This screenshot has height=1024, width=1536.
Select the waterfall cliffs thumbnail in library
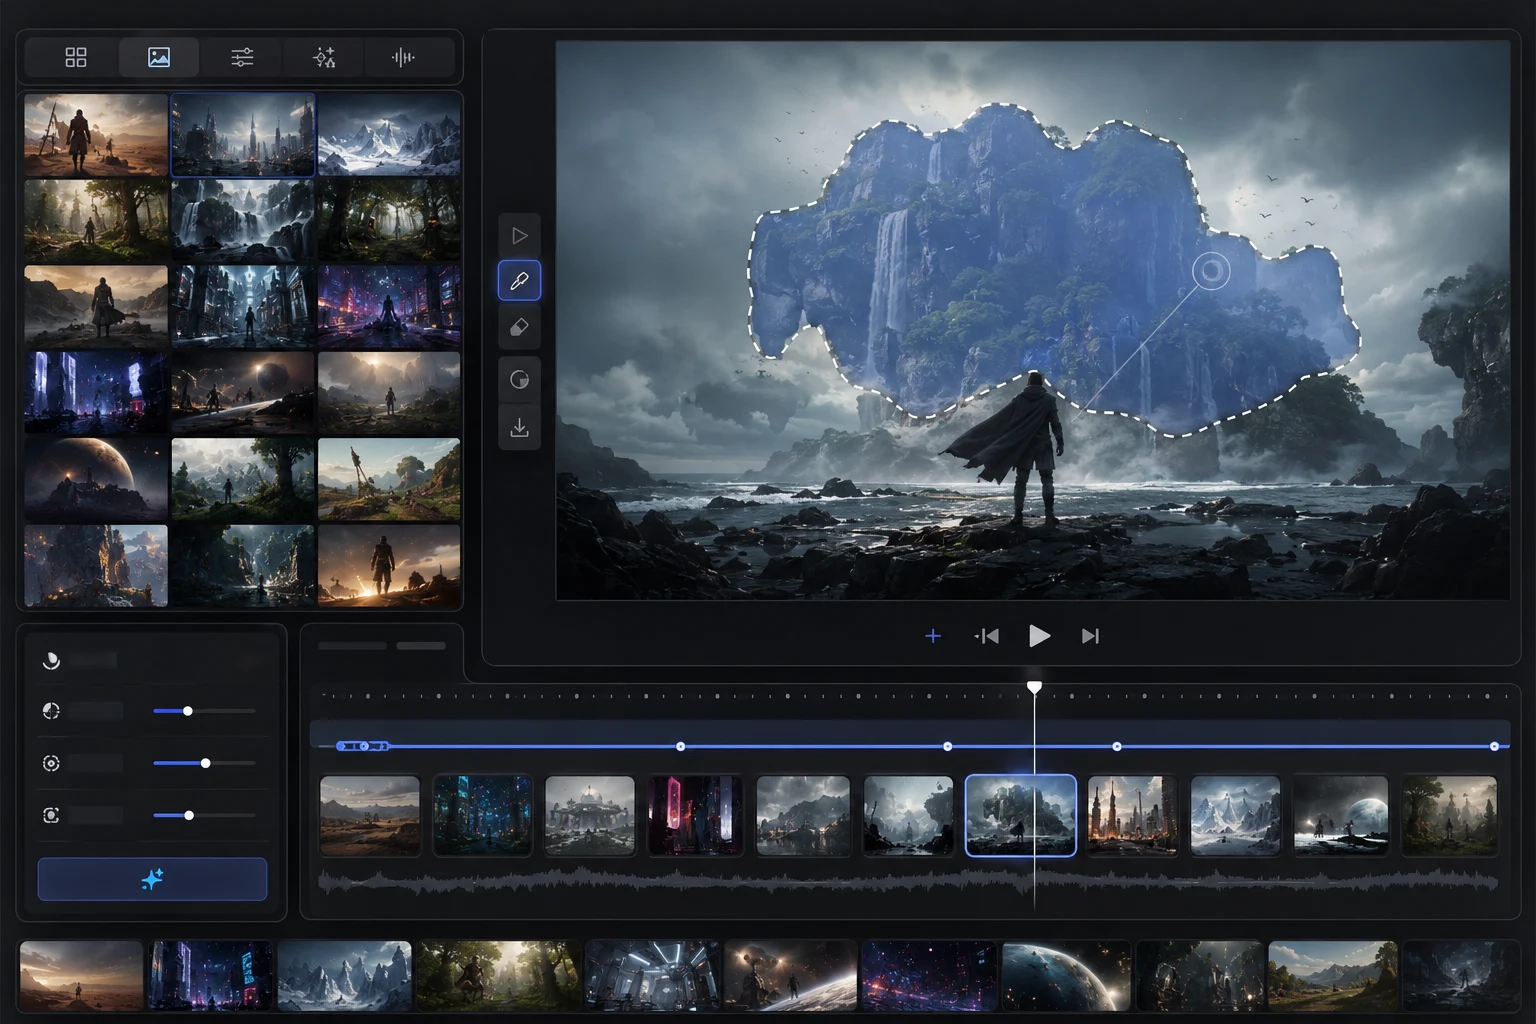(243, 221)
